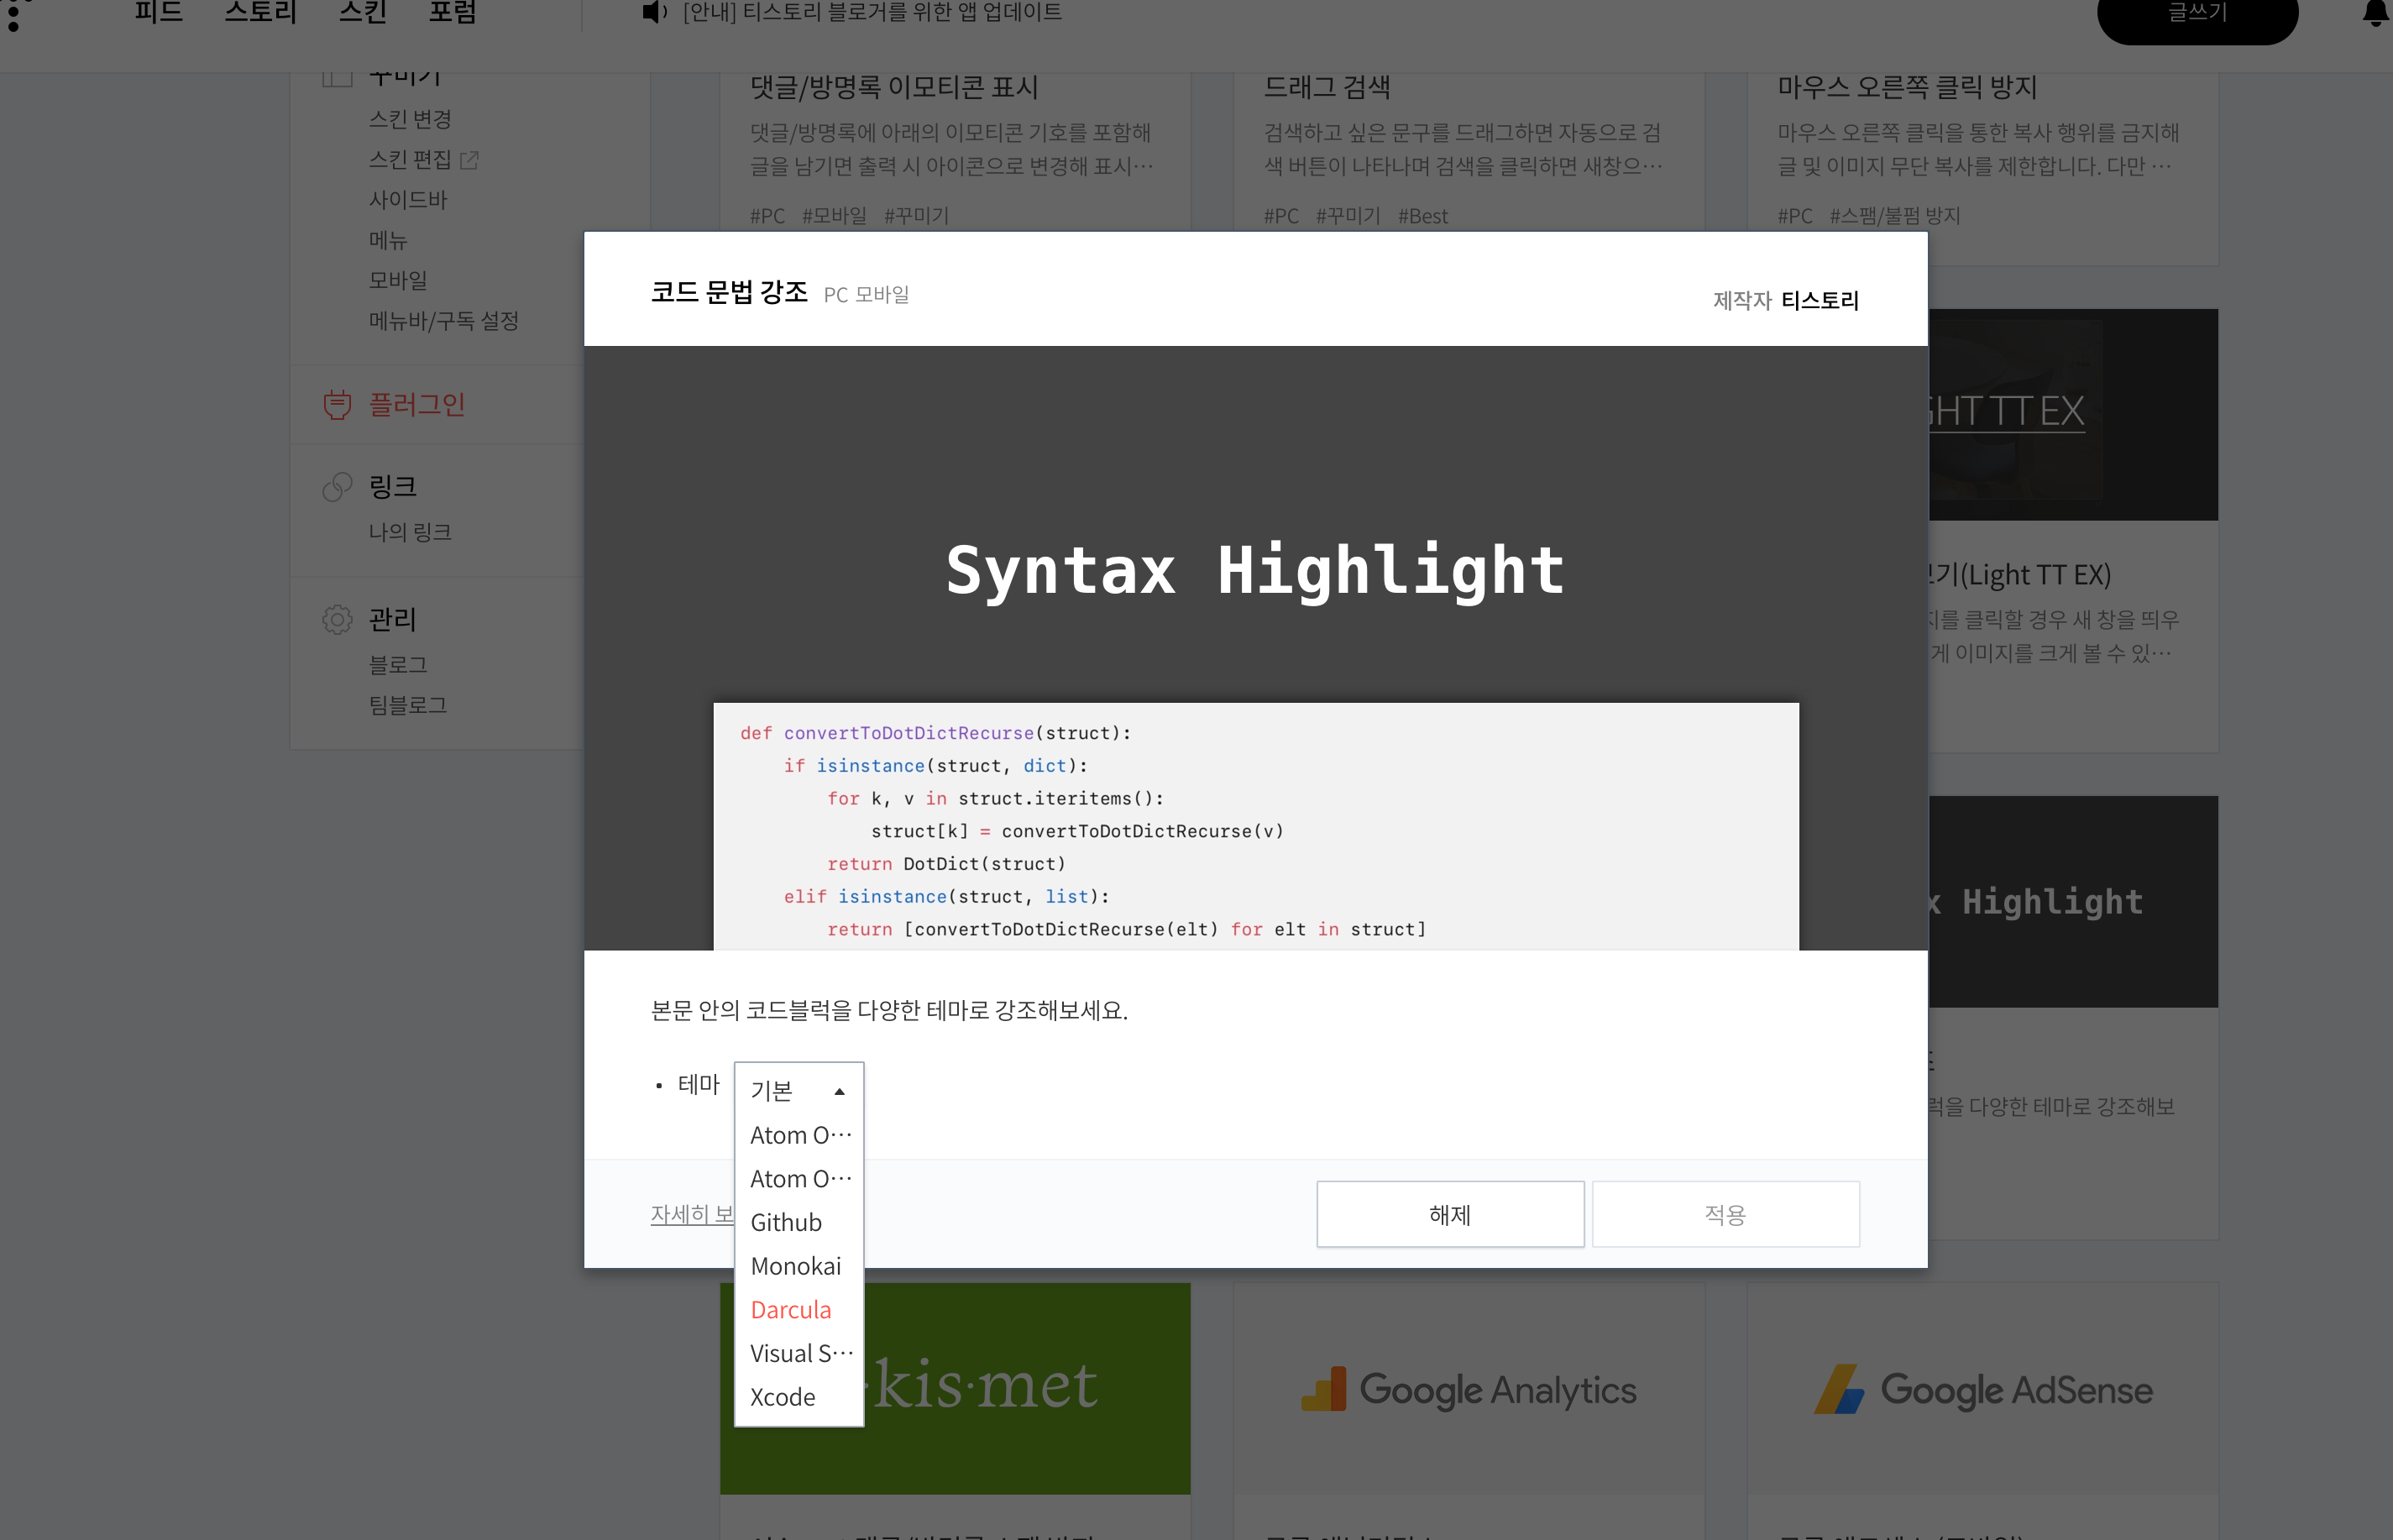Choose the Xcode theme
The height and width of the screenshot is (1540, 2393).
pyautogui.click(x=799, y=1397)
